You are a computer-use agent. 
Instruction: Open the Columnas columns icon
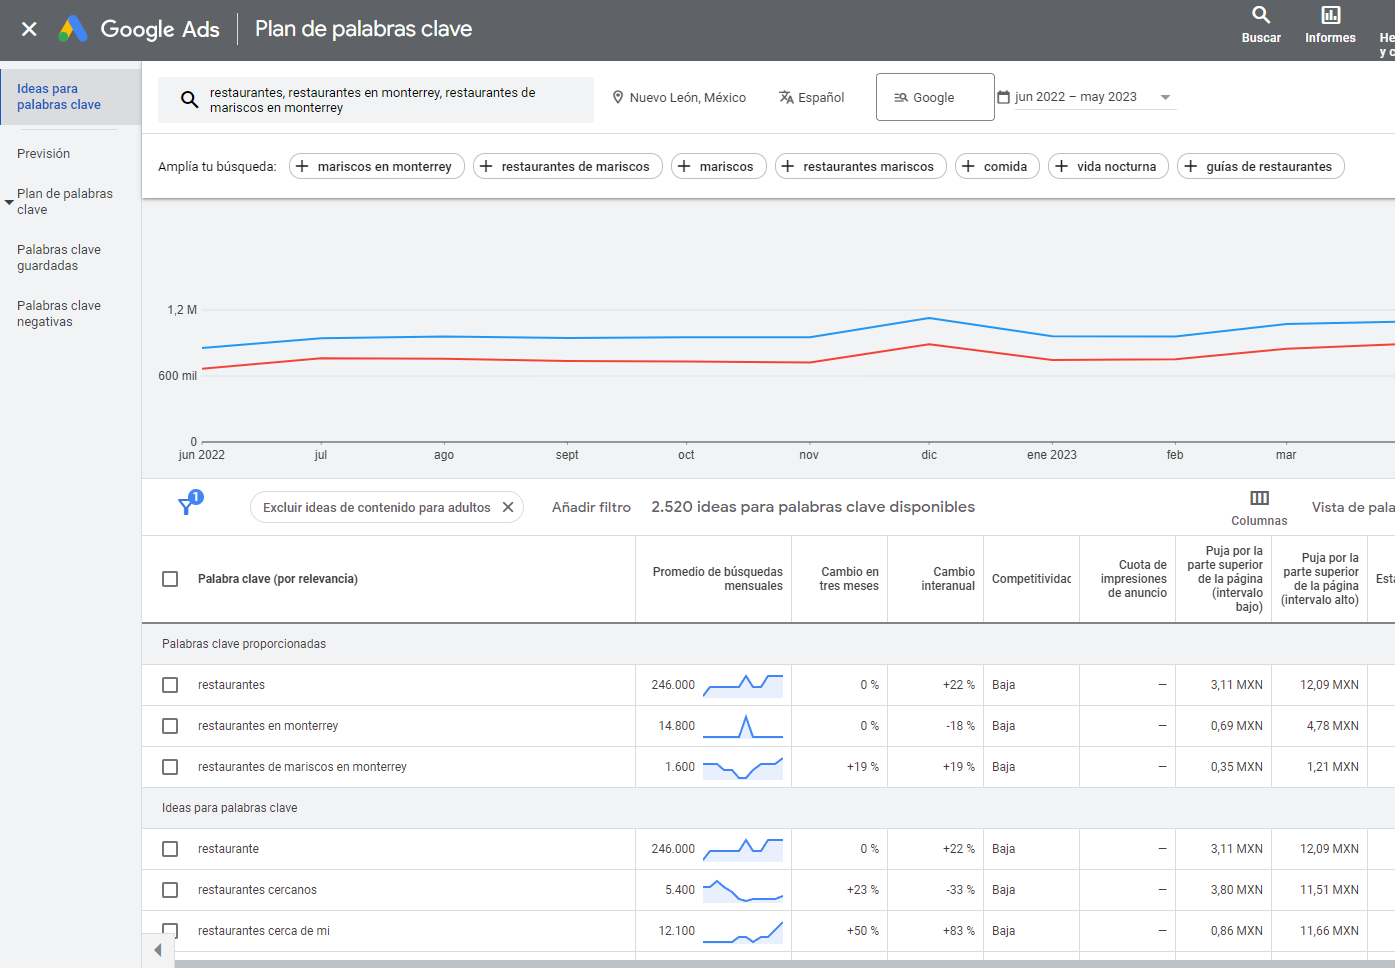click(x=1259, y=498)
